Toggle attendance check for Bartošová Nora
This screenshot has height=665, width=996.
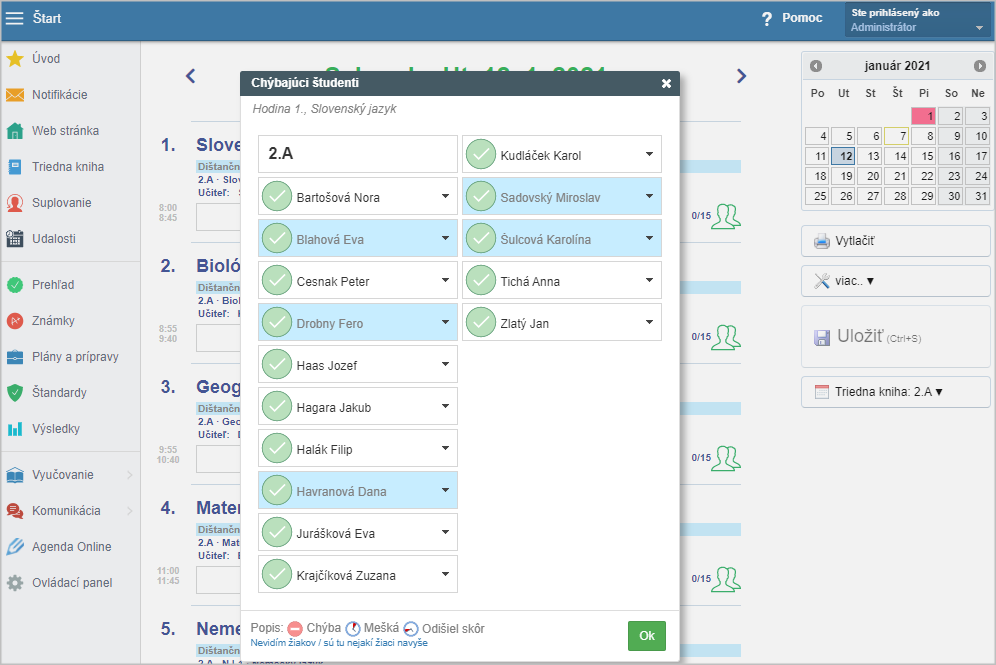(277, 196)
